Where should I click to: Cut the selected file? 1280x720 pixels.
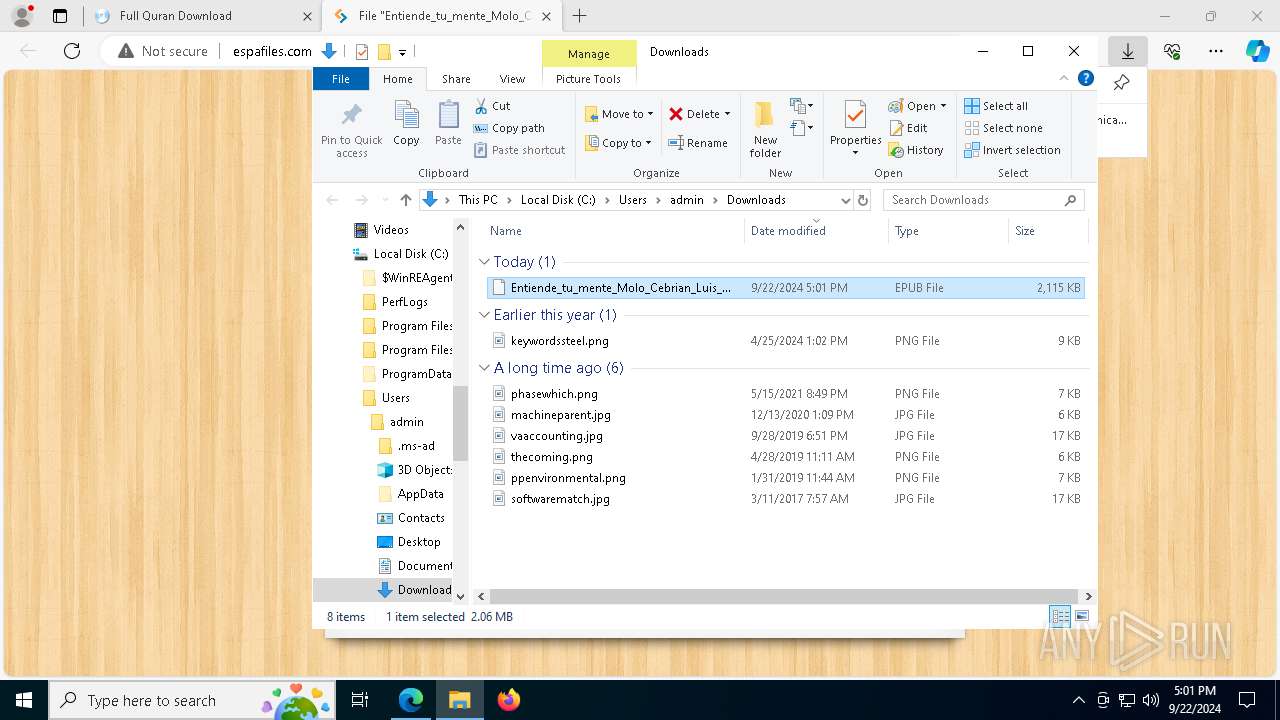[x=492, y=106]
